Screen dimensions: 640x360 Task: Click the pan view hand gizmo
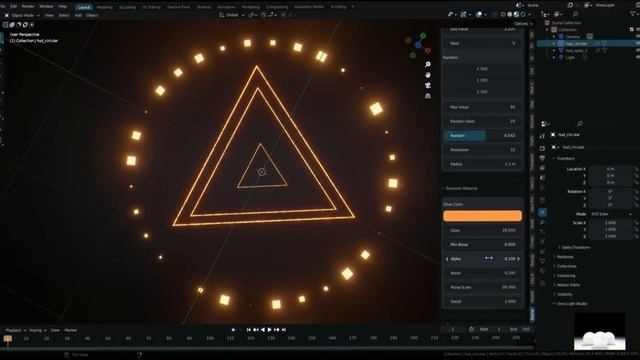[x=427, y=75]
